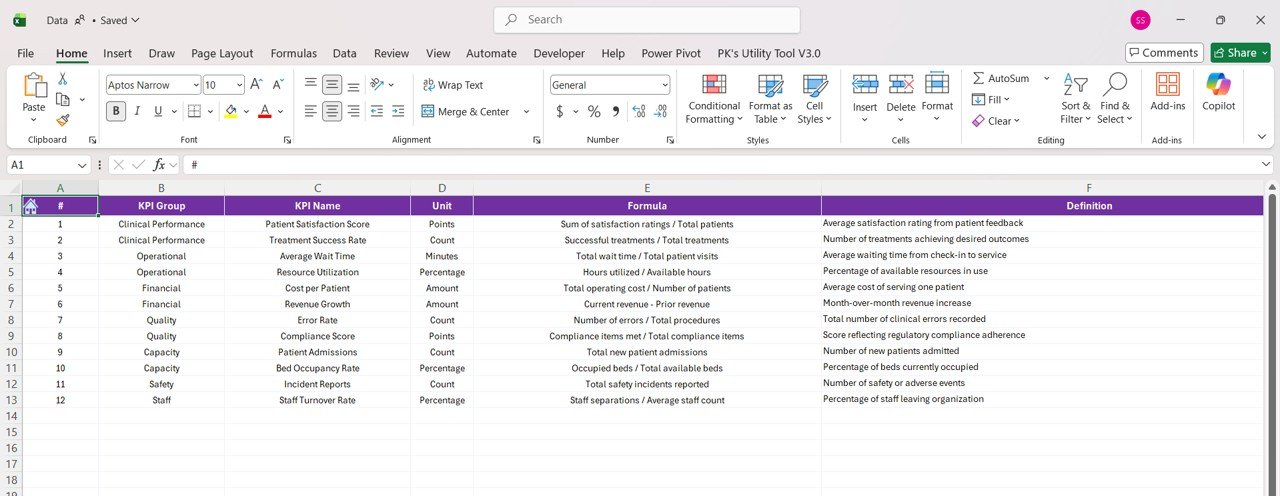Click the Name Box showing A1
Screen dimensions: 1280x496
tap(48, 164)
